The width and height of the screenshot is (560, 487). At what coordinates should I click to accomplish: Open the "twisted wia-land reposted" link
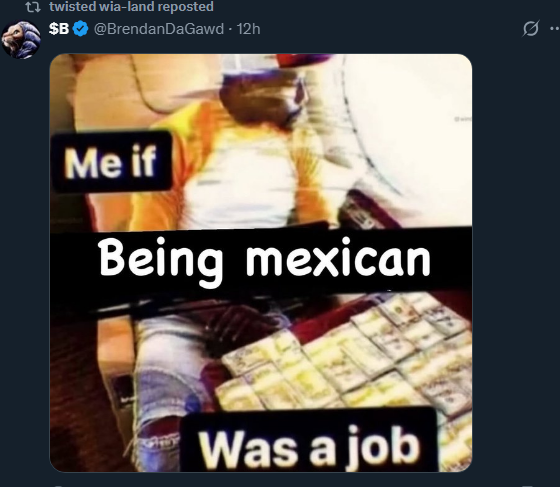pos(131,7)
